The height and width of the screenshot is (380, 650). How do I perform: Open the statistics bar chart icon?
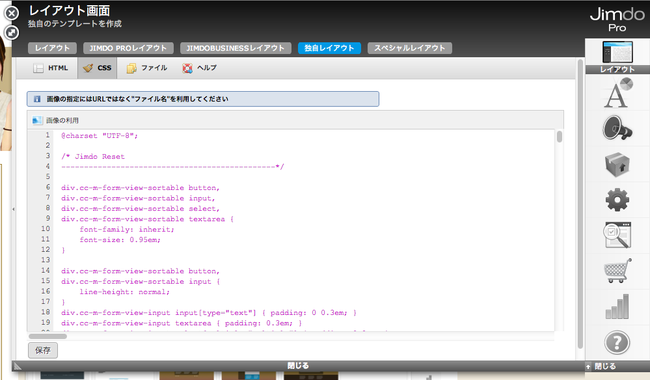pos(617,307)
